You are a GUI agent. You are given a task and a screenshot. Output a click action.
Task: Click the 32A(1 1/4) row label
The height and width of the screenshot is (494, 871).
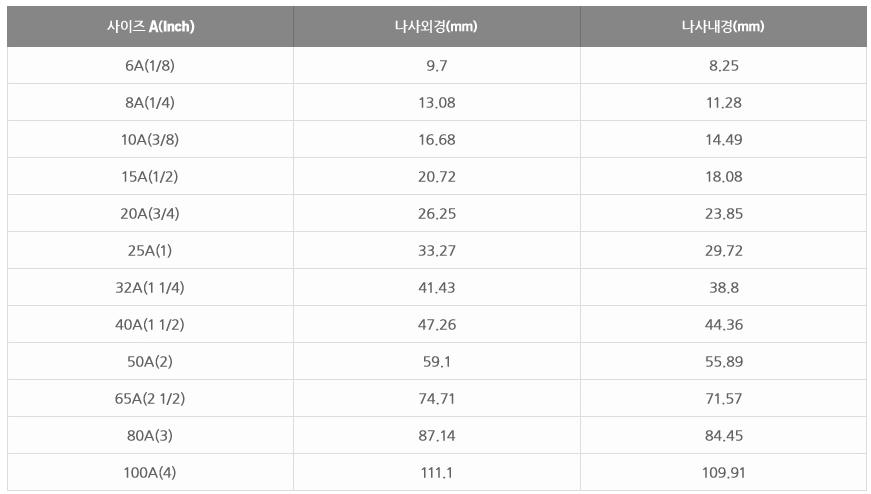click(x=150, y=288)
